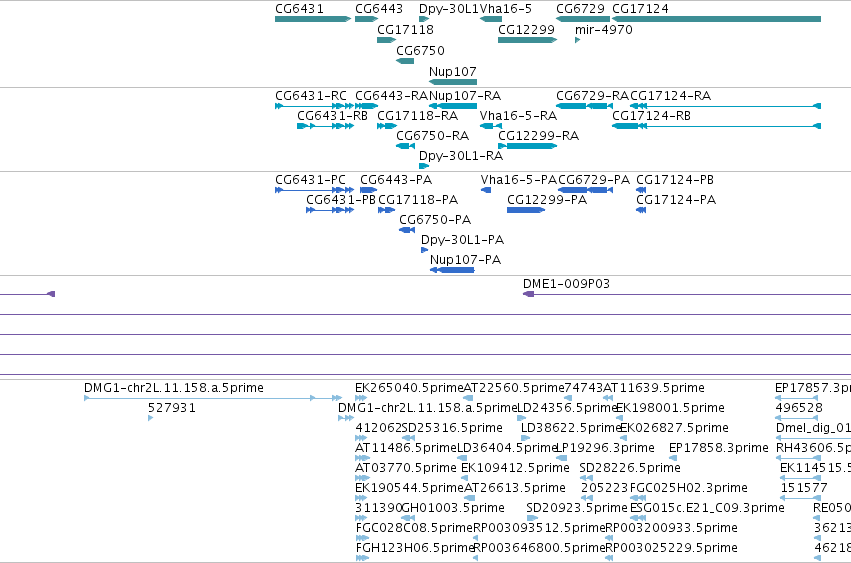Image resolution: width=851 pixels, height=563 pixels.
Task: Click the mir-4970 small arrow feature
Action: point(577,40)
